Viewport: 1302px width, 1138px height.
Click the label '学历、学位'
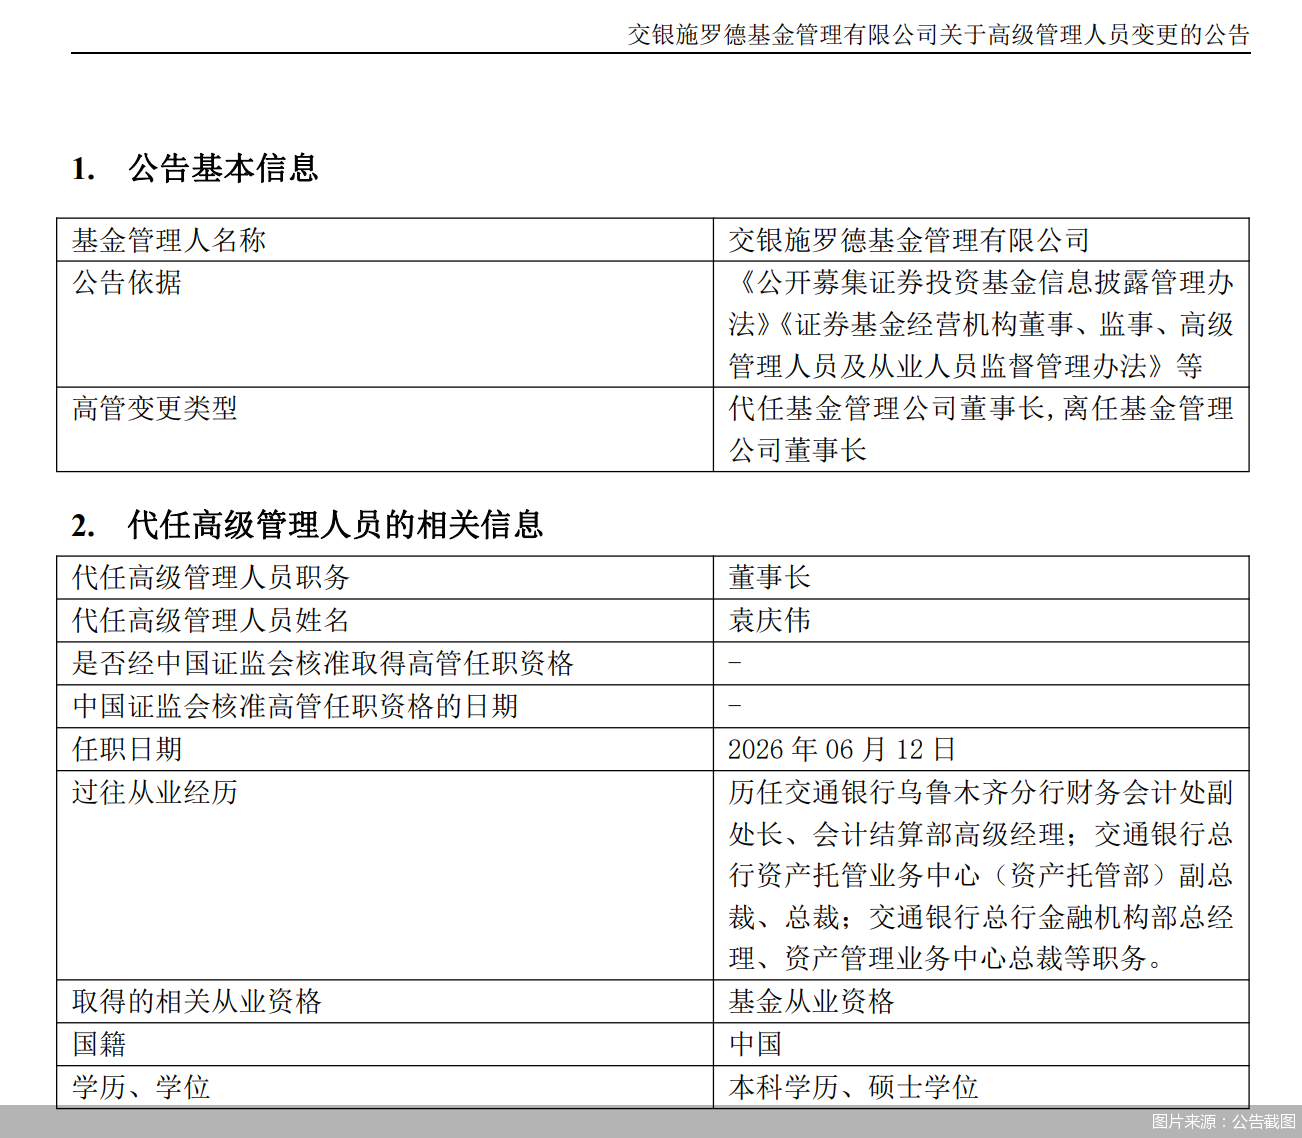click(141, 1087)
